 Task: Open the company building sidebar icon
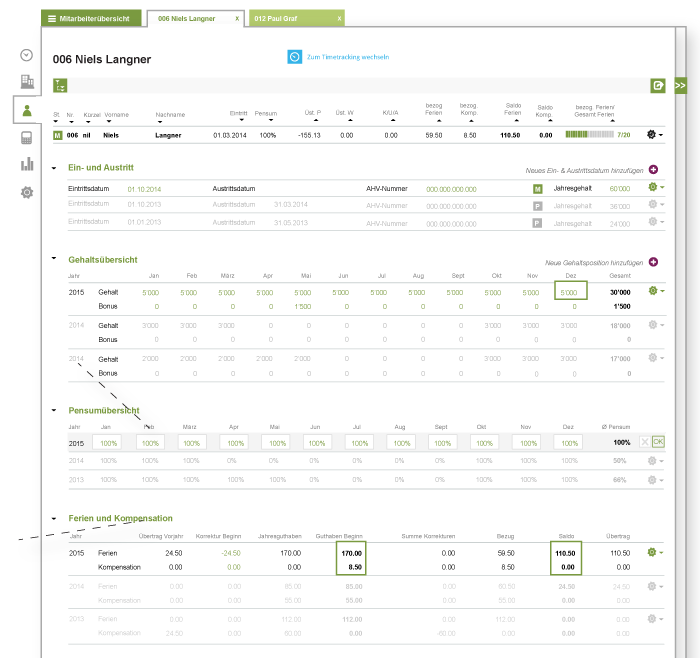click(x=27, y=82)
